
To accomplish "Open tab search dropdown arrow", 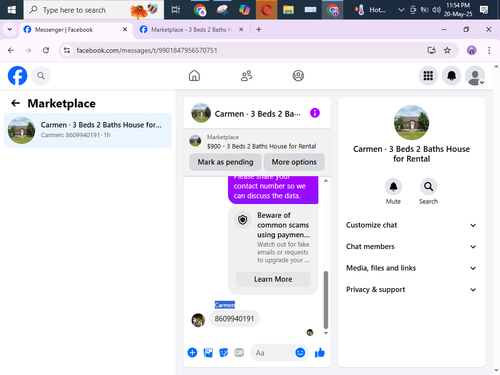I will click(10, 29).
